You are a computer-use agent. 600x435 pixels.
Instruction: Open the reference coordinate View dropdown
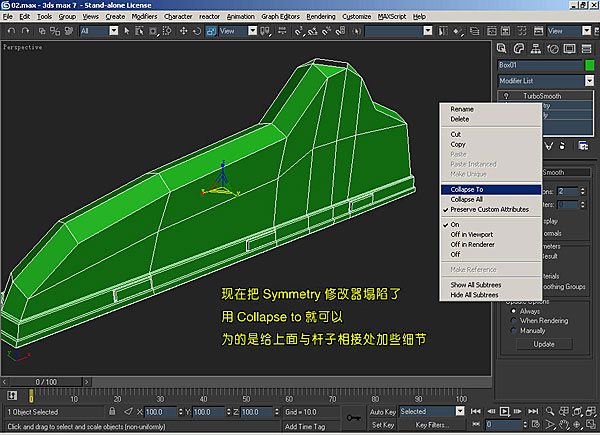252,31
